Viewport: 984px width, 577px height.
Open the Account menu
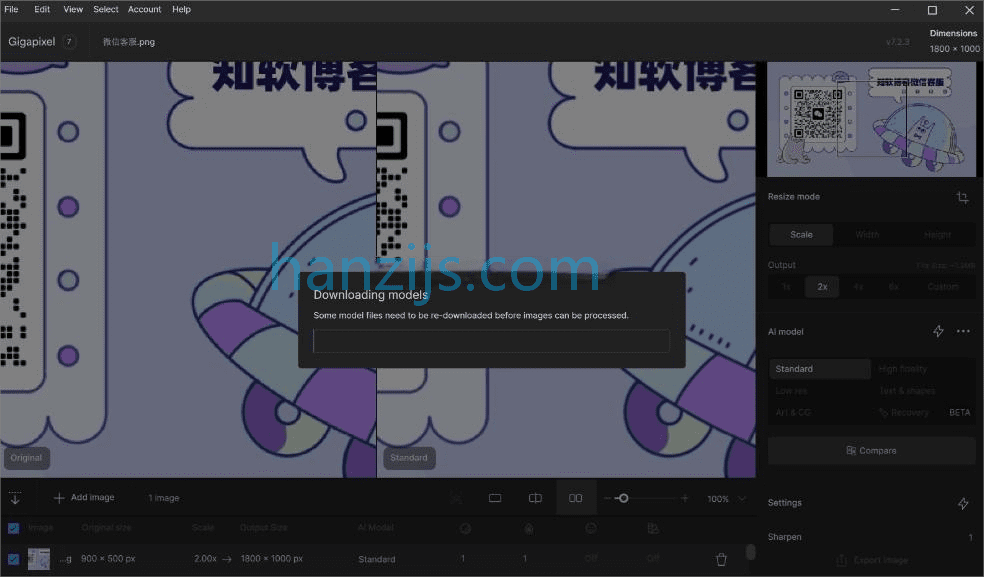click(x=144, y=9)
